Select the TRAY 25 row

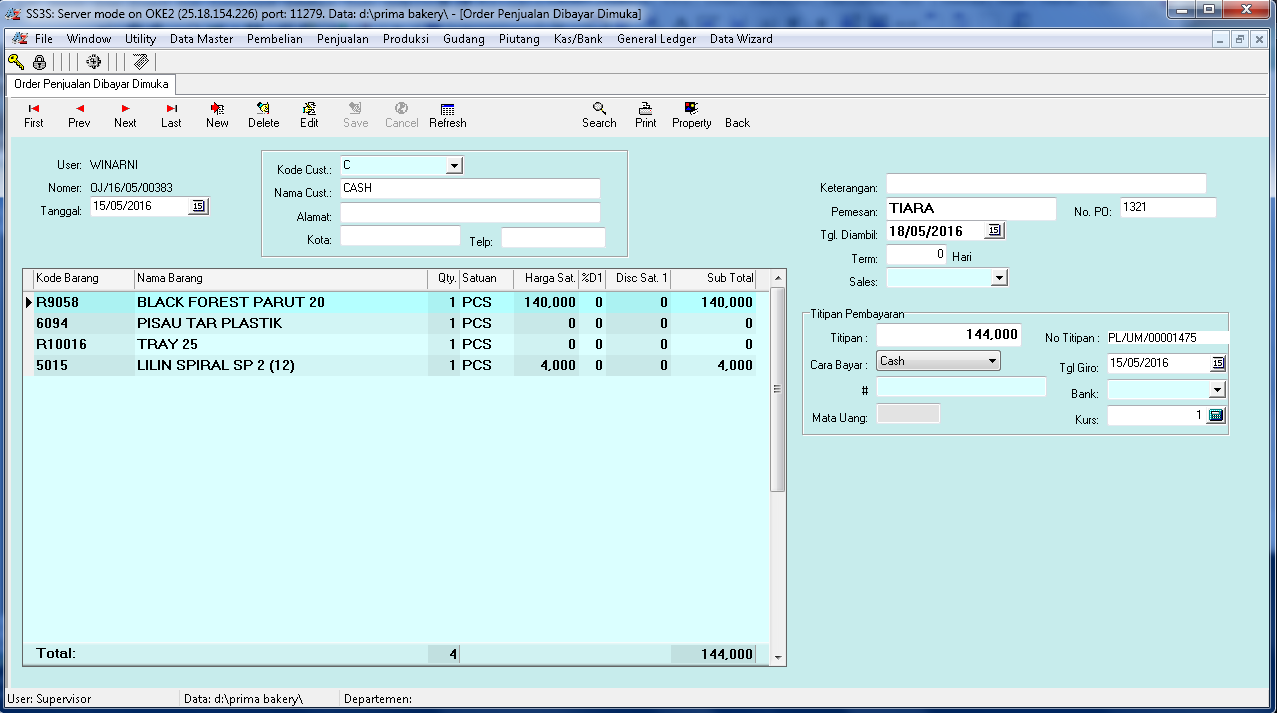tap(396, 344)
